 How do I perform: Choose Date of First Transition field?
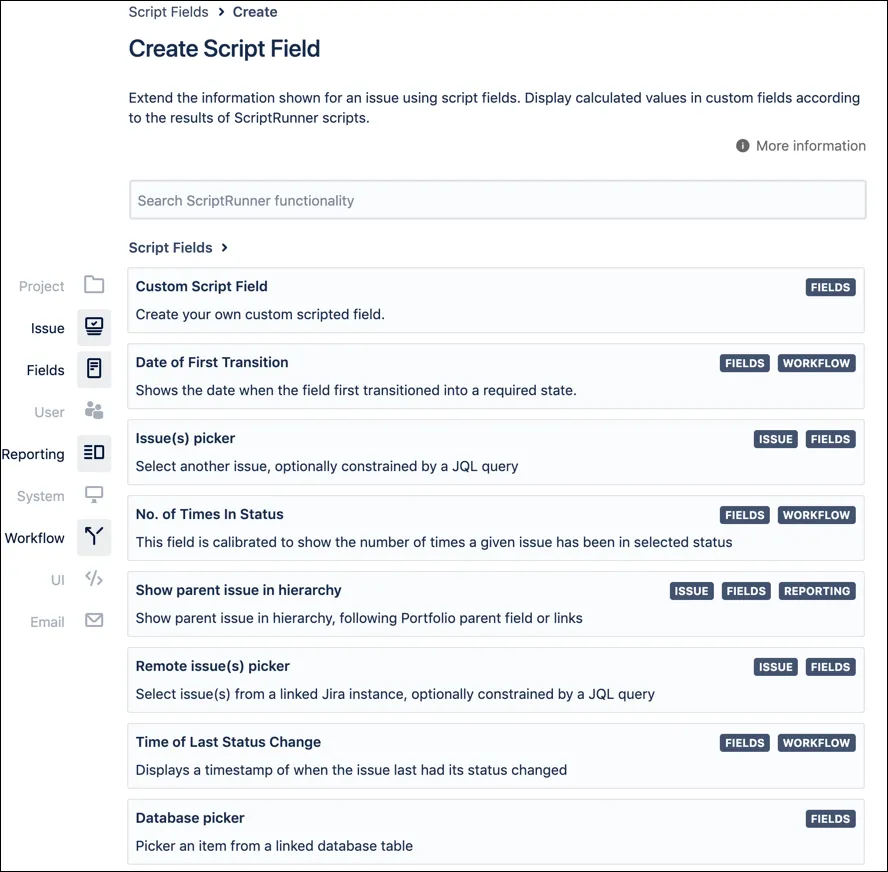click(496, 376)
